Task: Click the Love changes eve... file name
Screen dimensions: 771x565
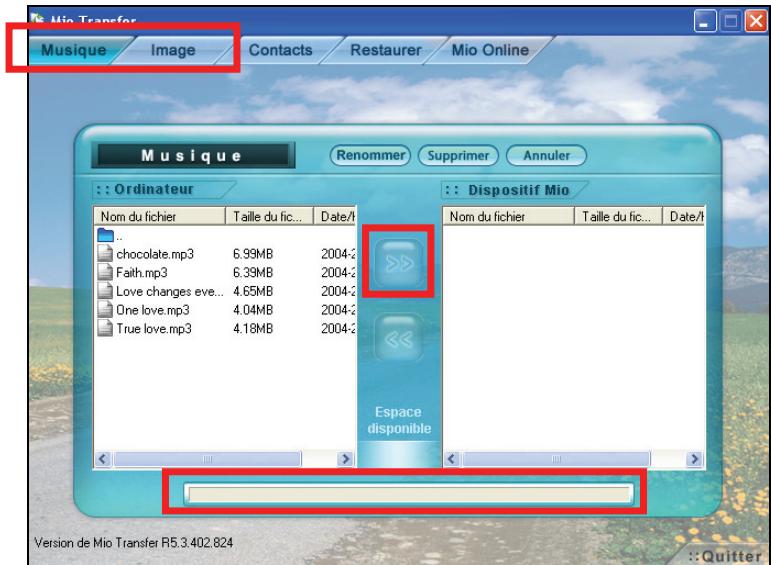Action: [170, 292]
